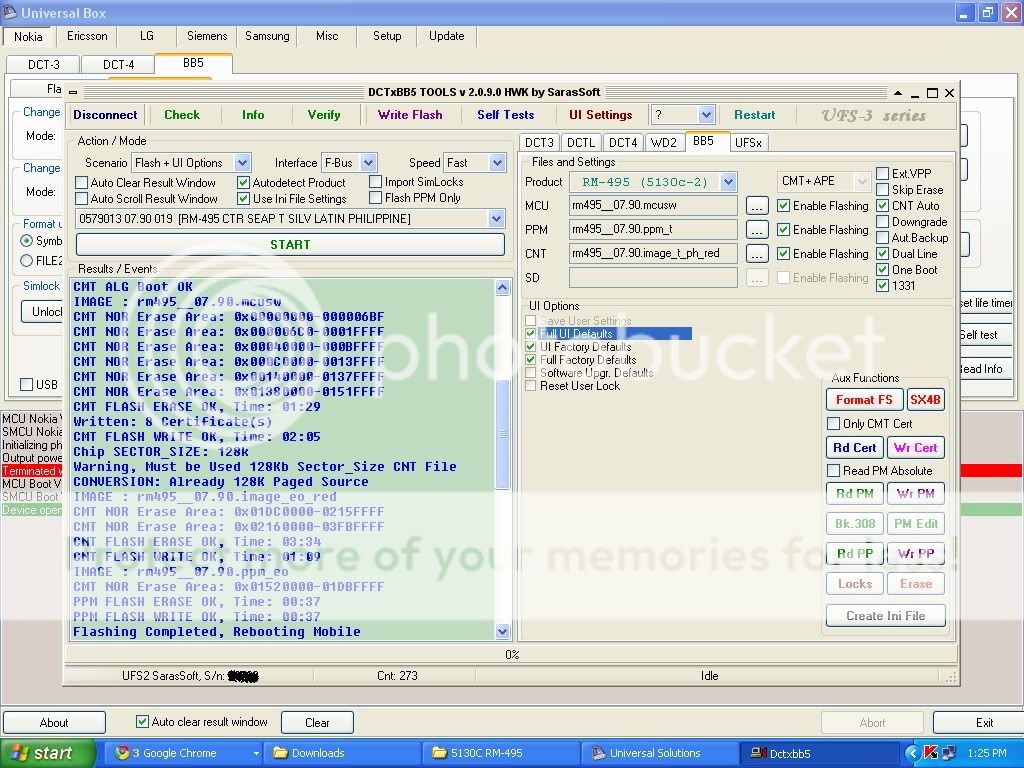Click Disconnect button
This screenshot has height=768, width=1024.
point(105,115)
